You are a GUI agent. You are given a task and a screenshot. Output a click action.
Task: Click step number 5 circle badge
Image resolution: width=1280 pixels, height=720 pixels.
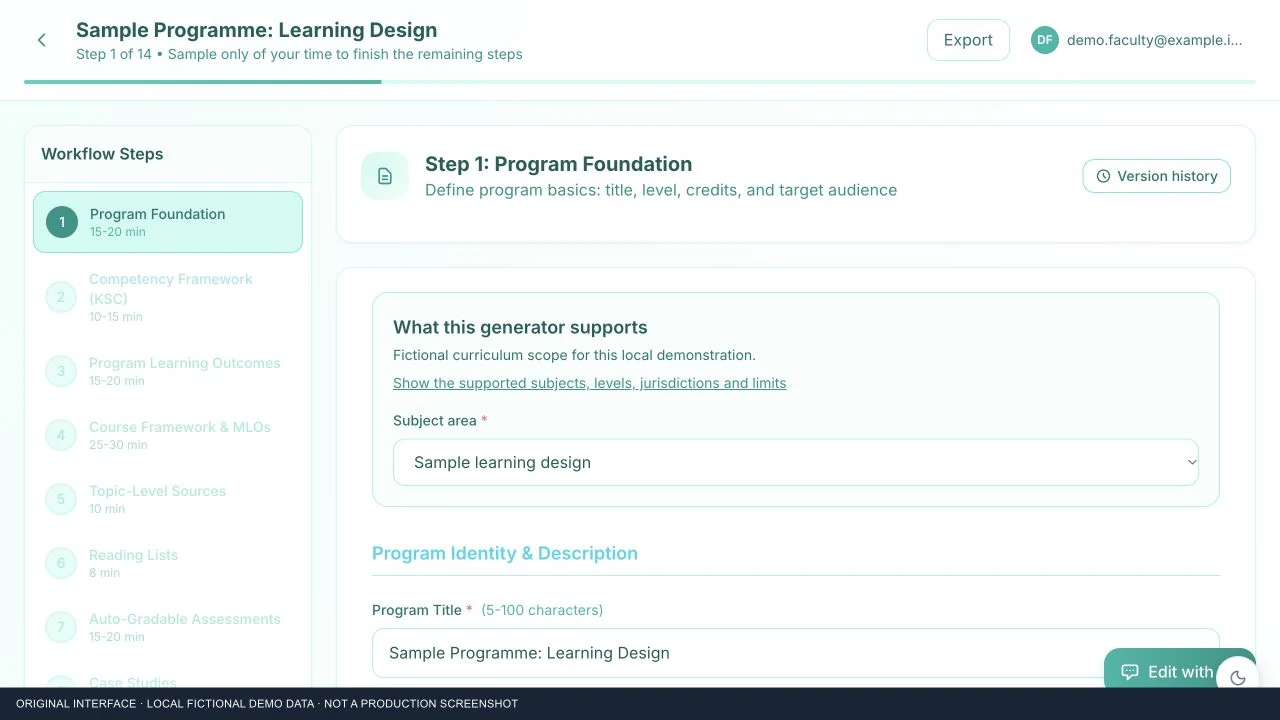click(61, 499)
